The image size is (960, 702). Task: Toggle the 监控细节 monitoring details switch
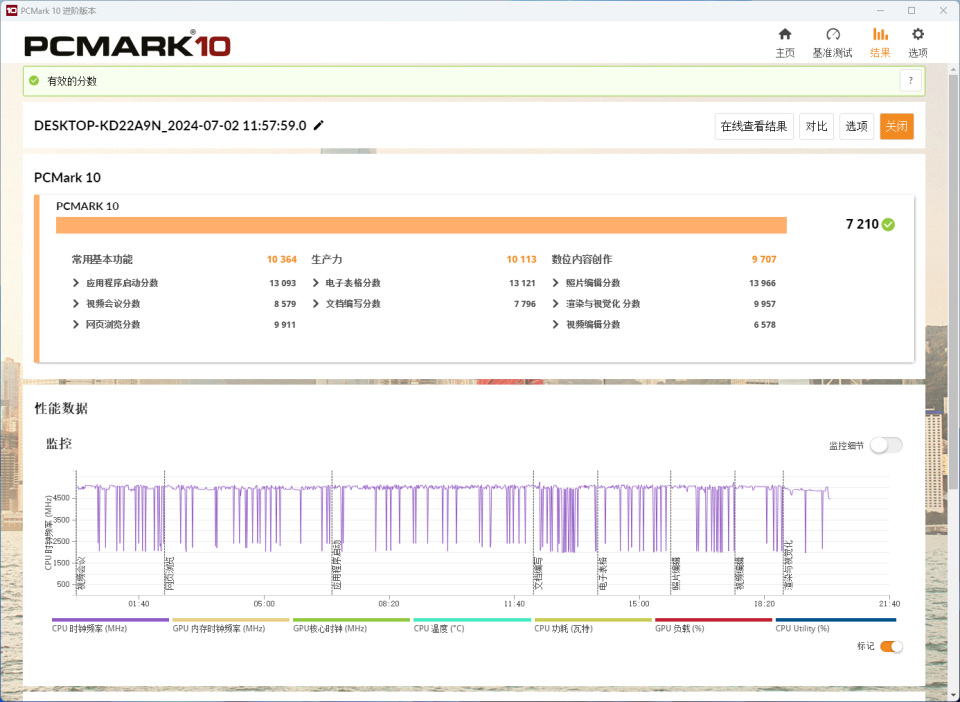point(887,446)
